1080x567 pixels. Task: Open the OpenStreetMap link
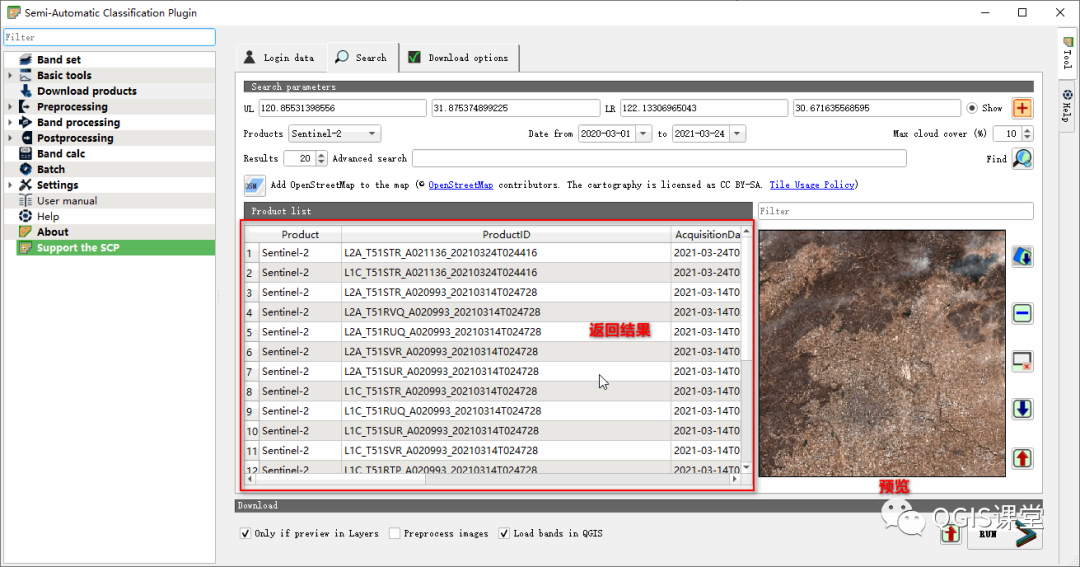(x=461, y=185)
